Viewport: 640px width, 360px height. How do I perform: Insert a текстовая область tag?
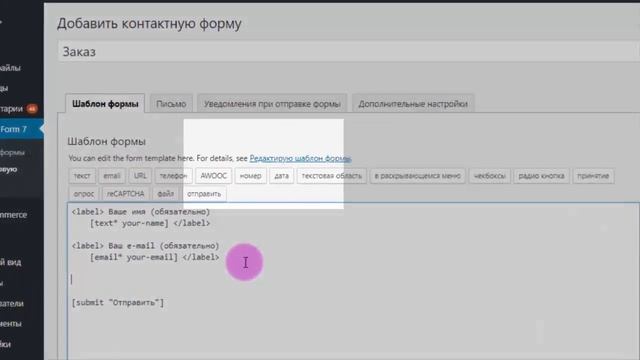point(331,176)
